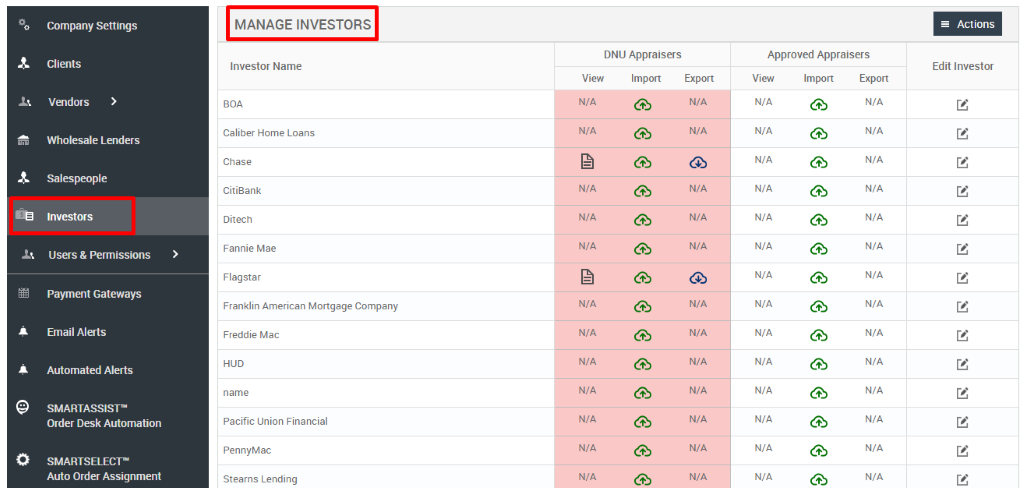
Task: Edit the investor called name
Action: (x=962, y=393)
